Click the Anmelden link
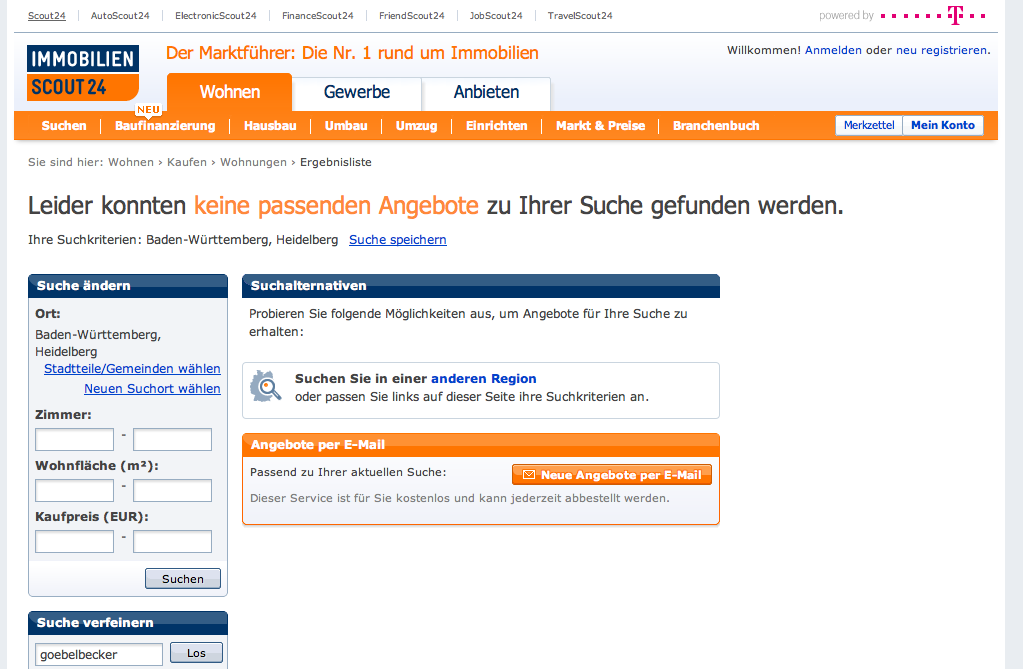This screenshot has width=1023, height=669. (x=833, y=50)
